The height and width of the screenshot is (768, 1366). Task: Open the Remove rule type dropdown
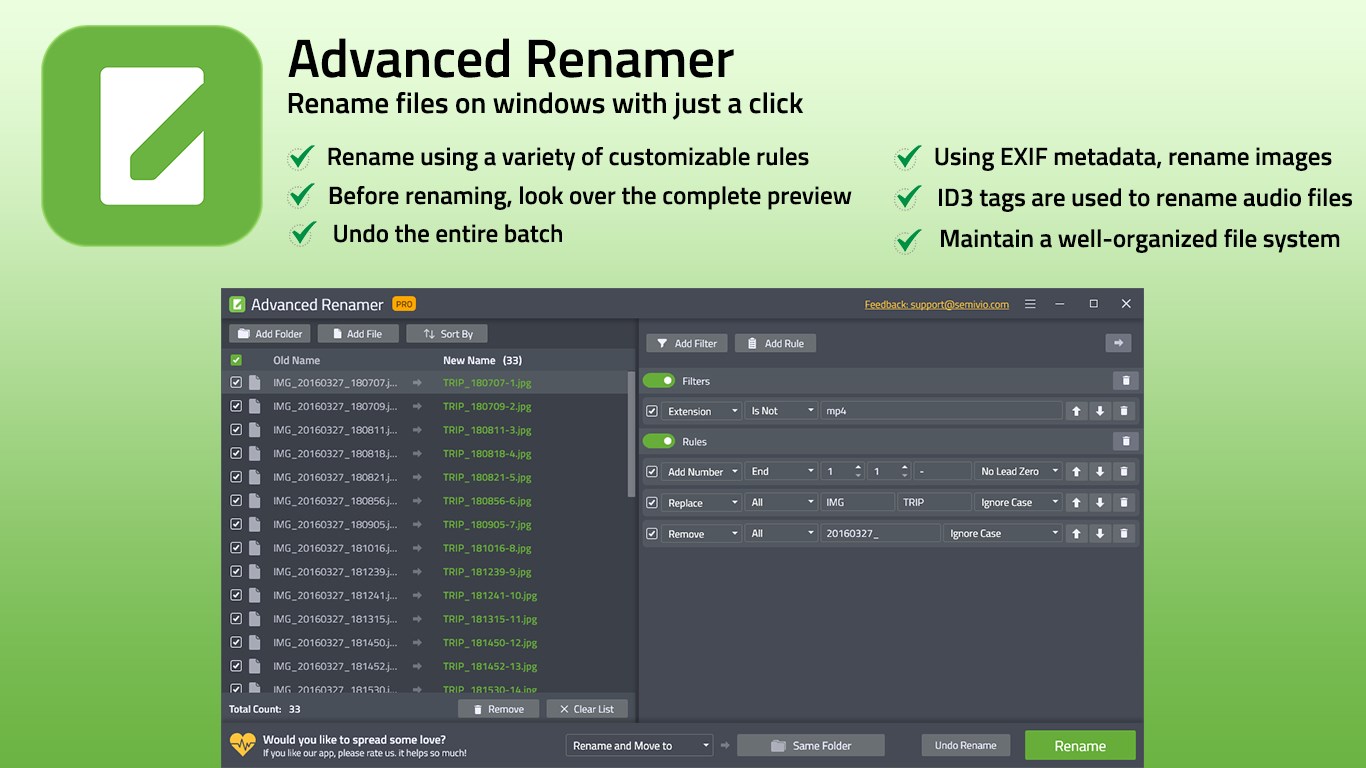coord(702,533)
